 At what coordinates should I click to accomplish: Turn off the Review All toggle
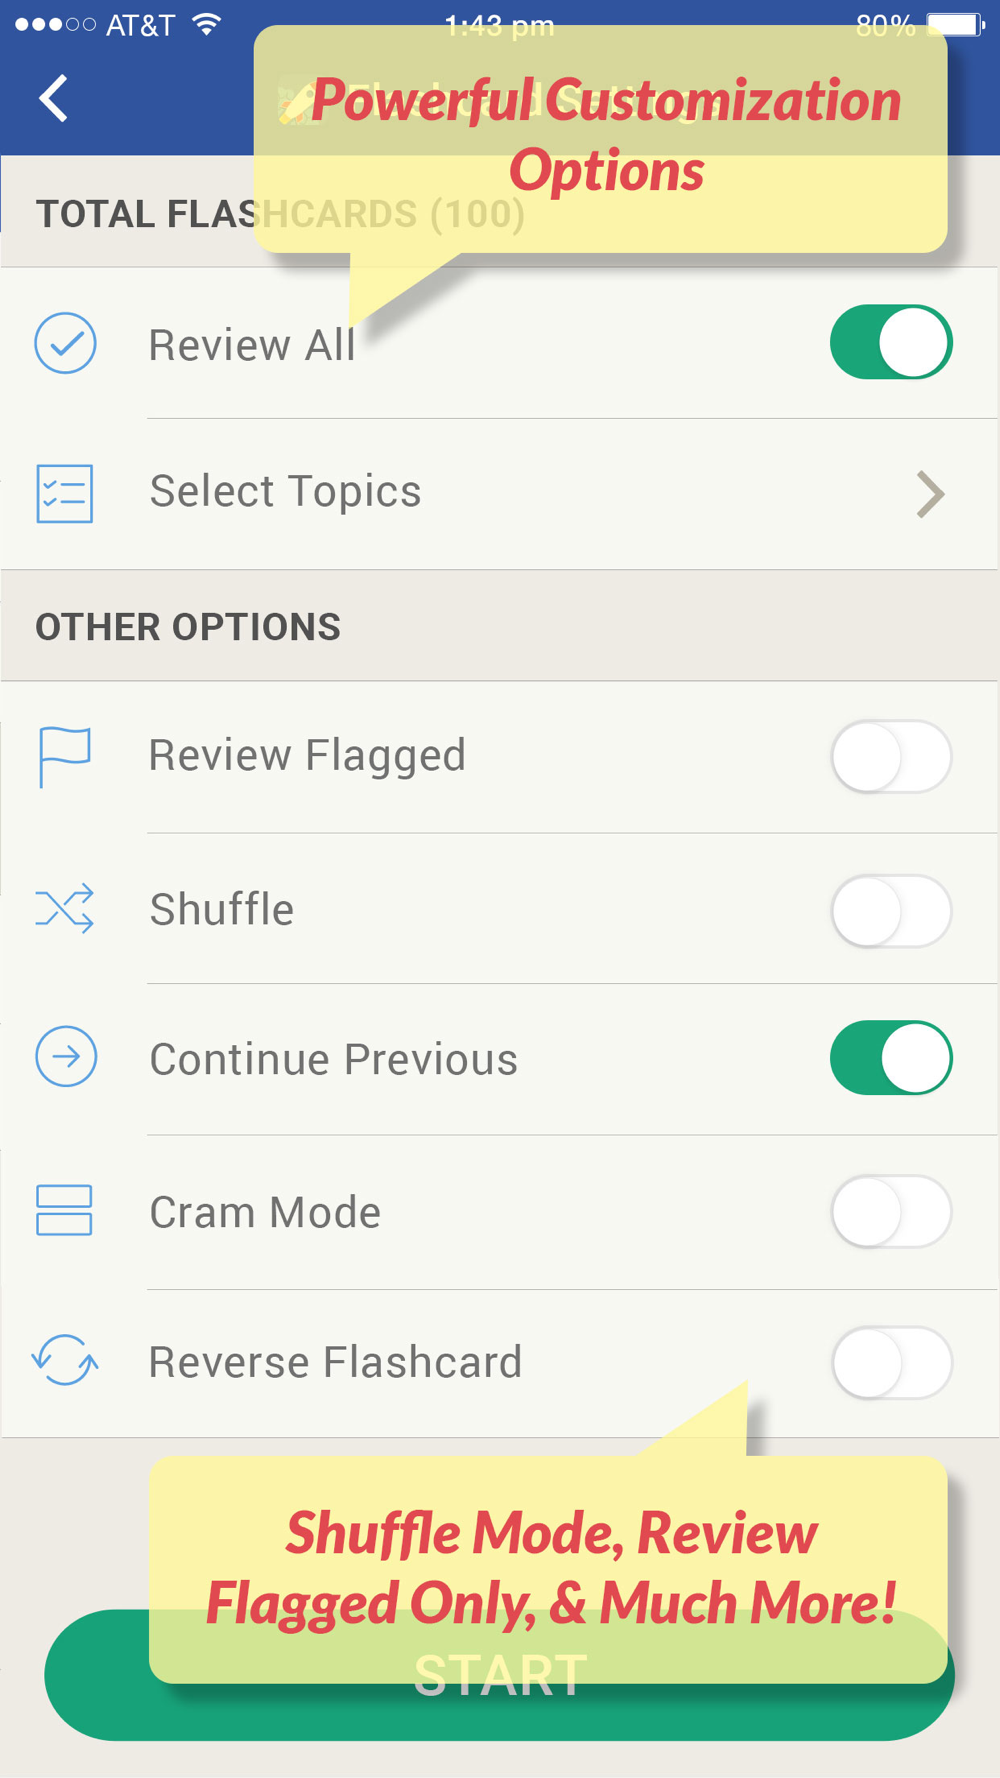pos(891,342)
